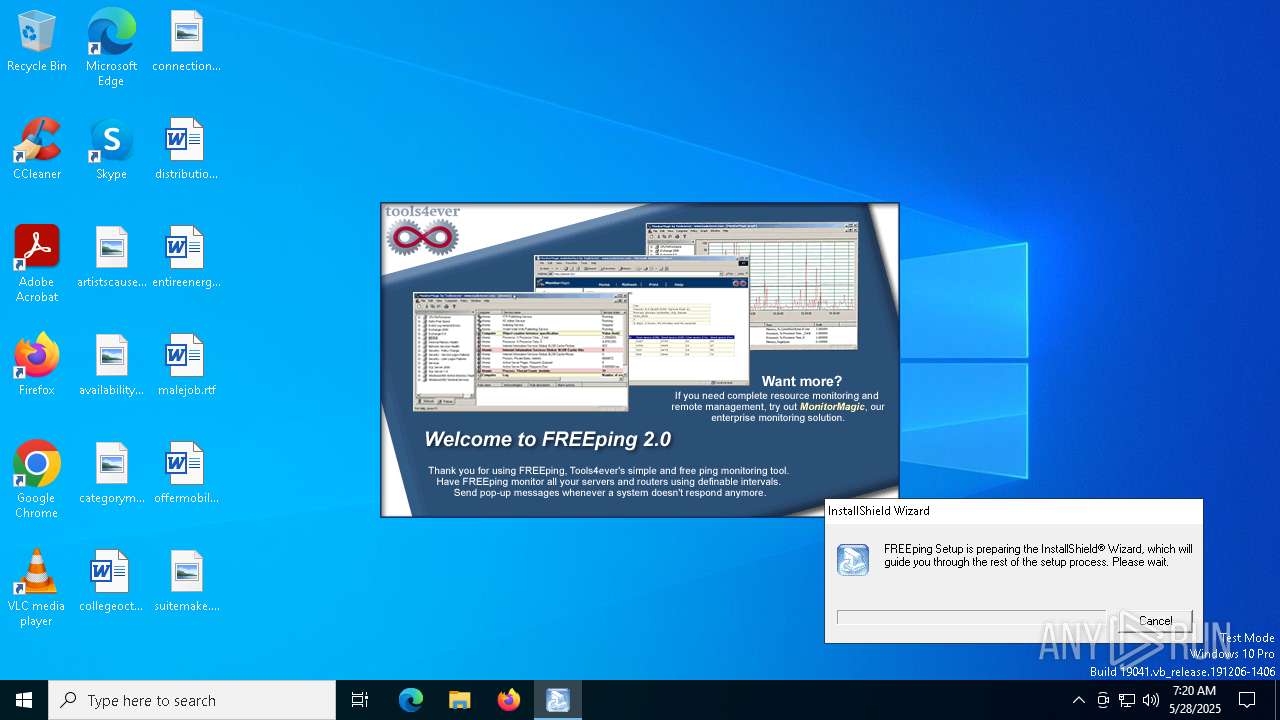Screen dimensions: 1280x720
Task: Launch Microsoft Edge from desktop shortcut
Action: pos(111,48)
